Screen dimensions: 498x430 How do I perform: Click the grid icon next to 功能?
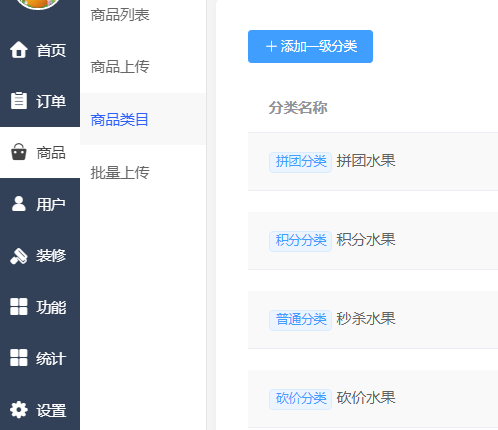tap(19, 307)
